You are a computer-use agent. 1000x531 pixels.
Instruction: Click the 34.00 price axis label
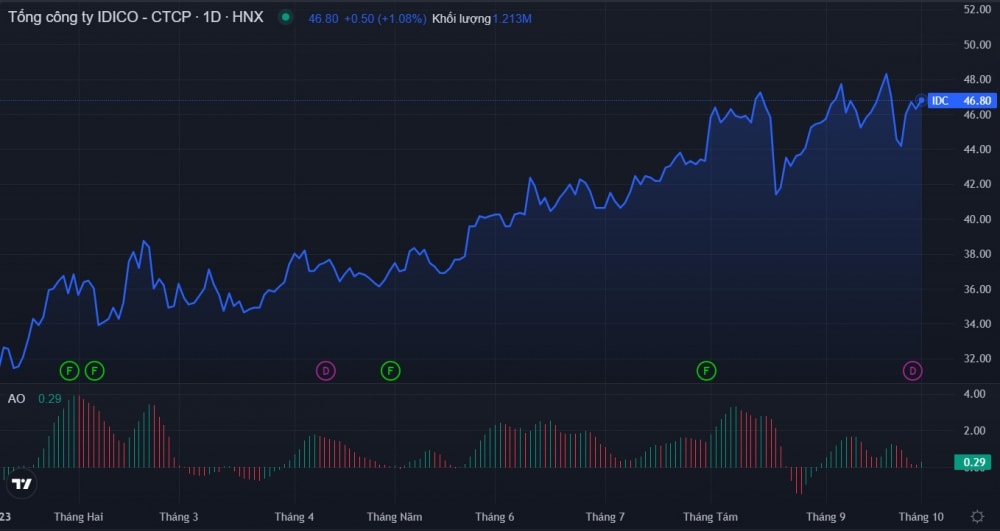[977, 324]
